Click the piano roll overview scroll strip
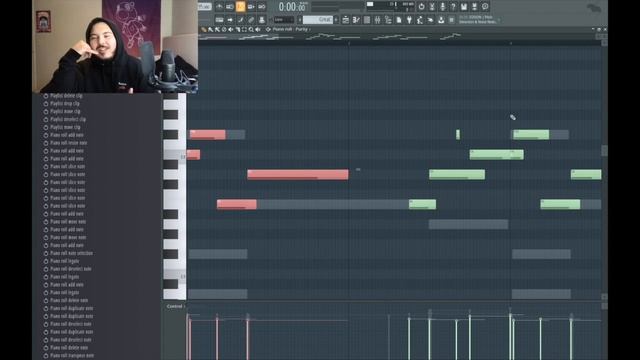 396,37
